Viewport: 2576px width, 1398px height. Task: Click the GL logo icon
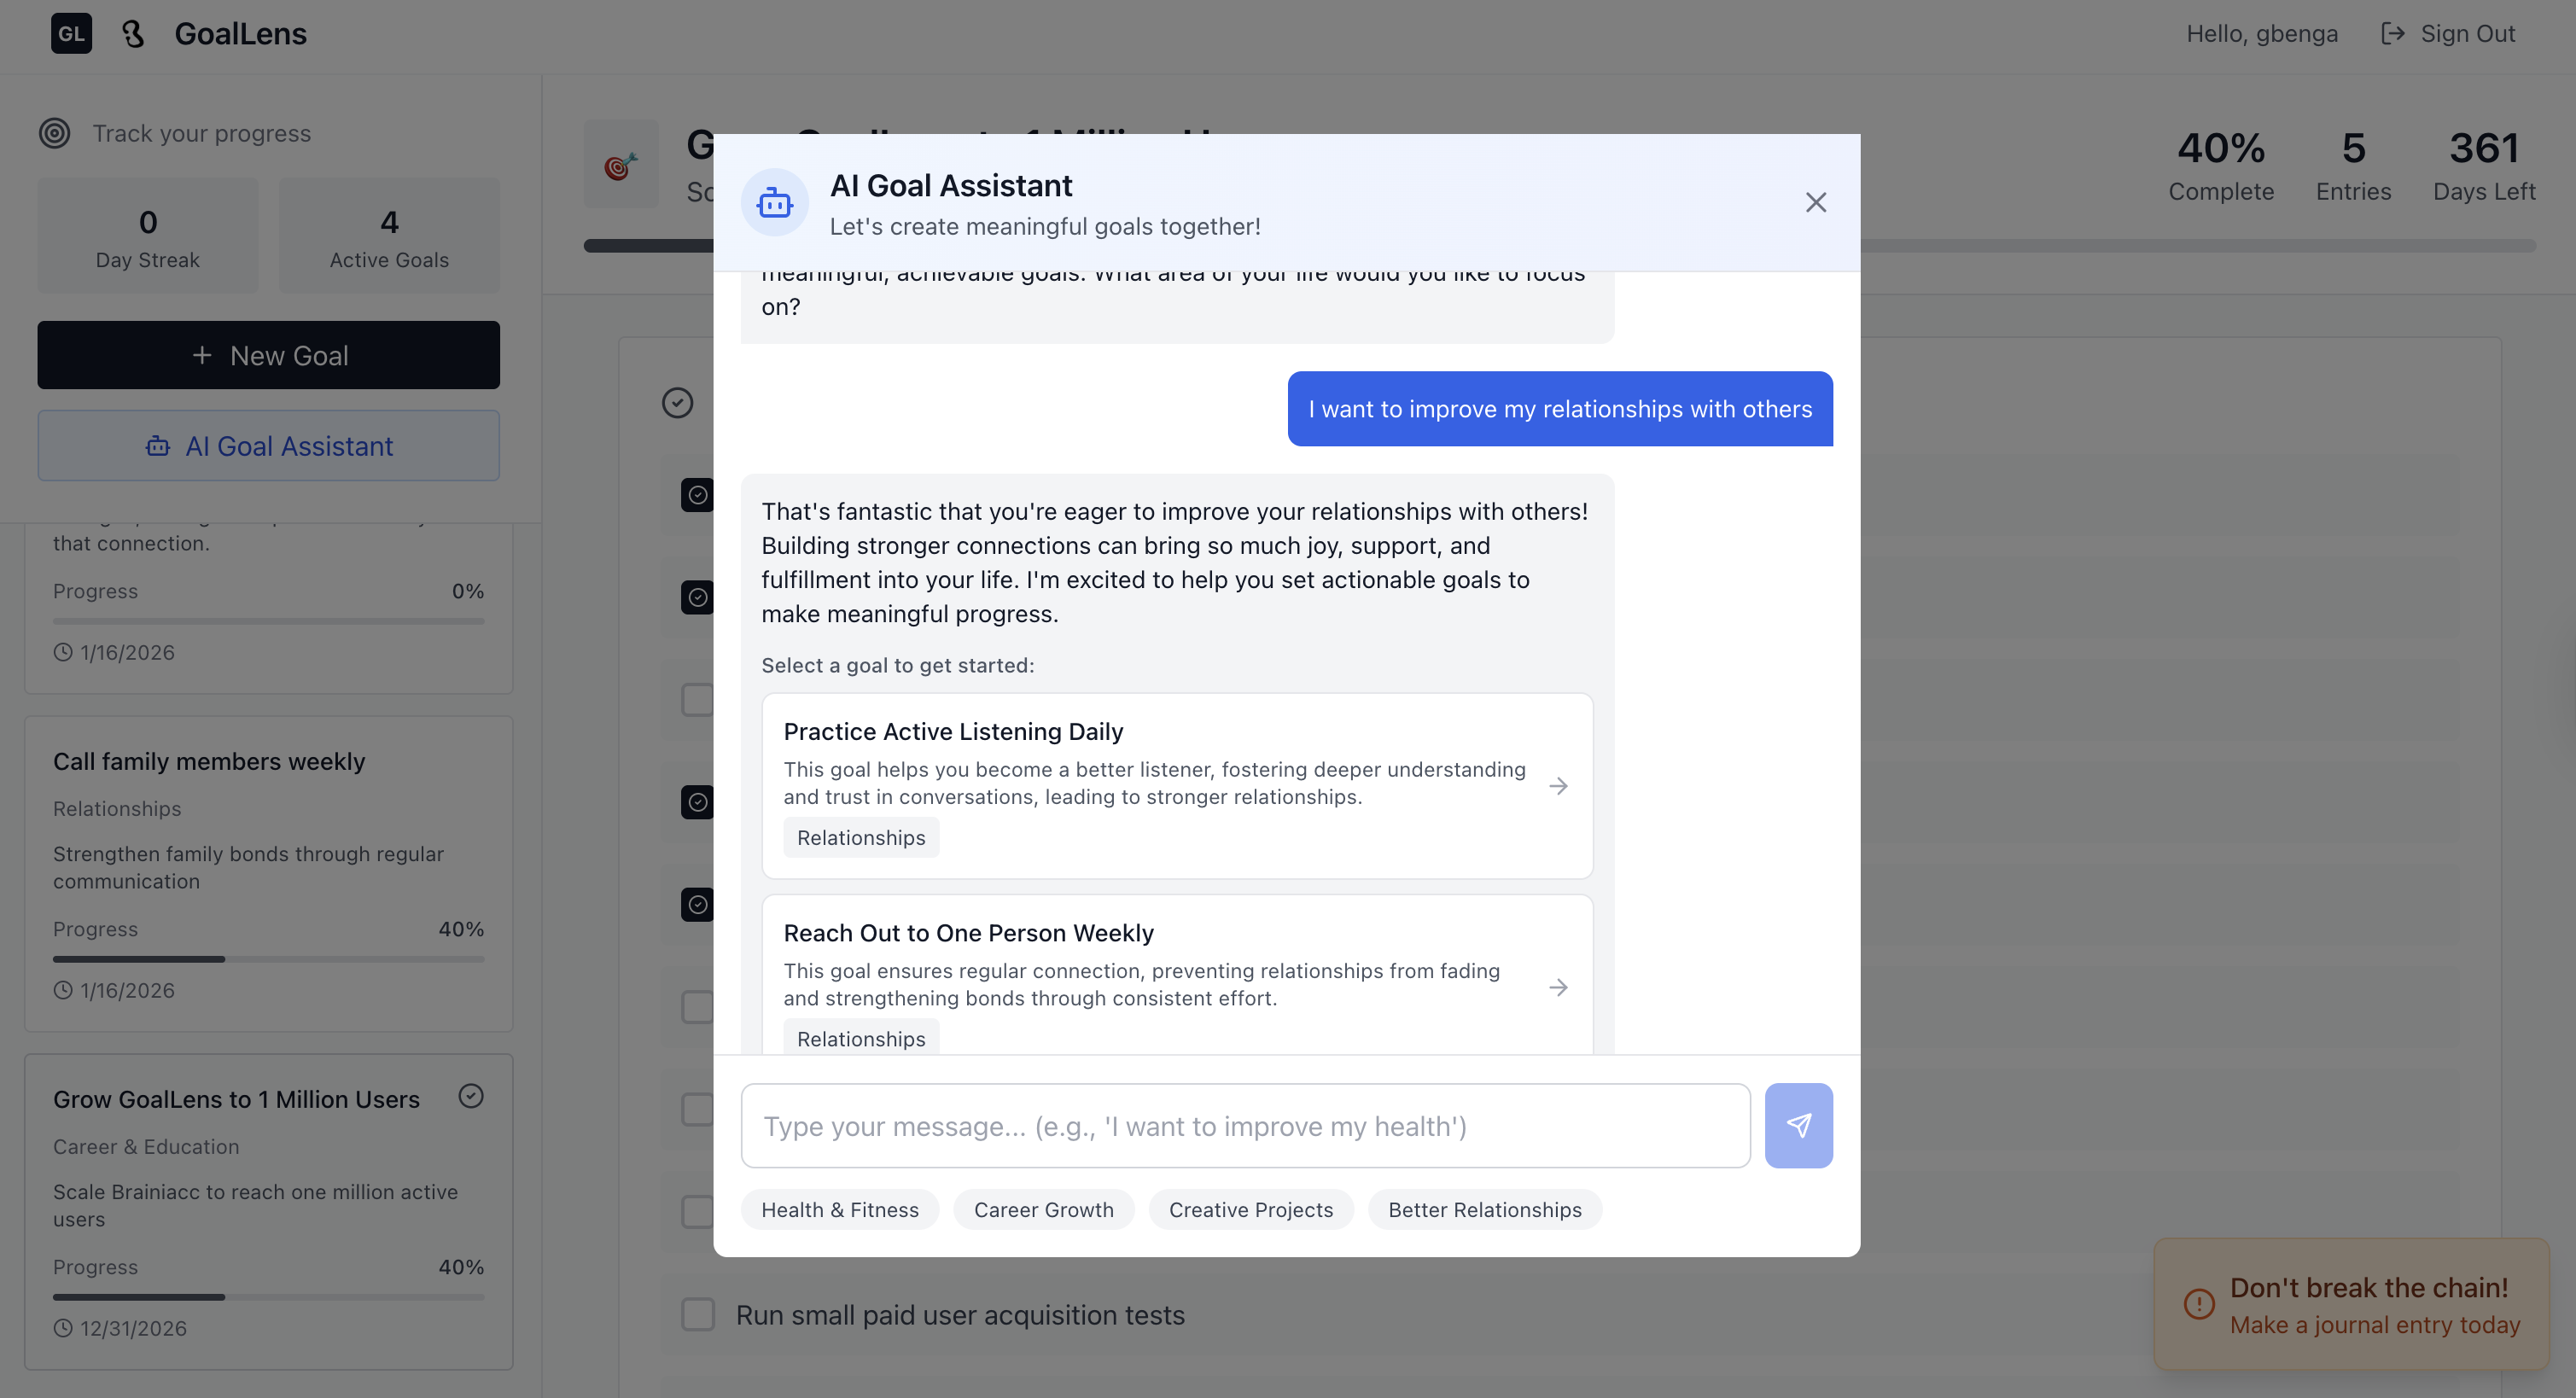tap(70, 33)
